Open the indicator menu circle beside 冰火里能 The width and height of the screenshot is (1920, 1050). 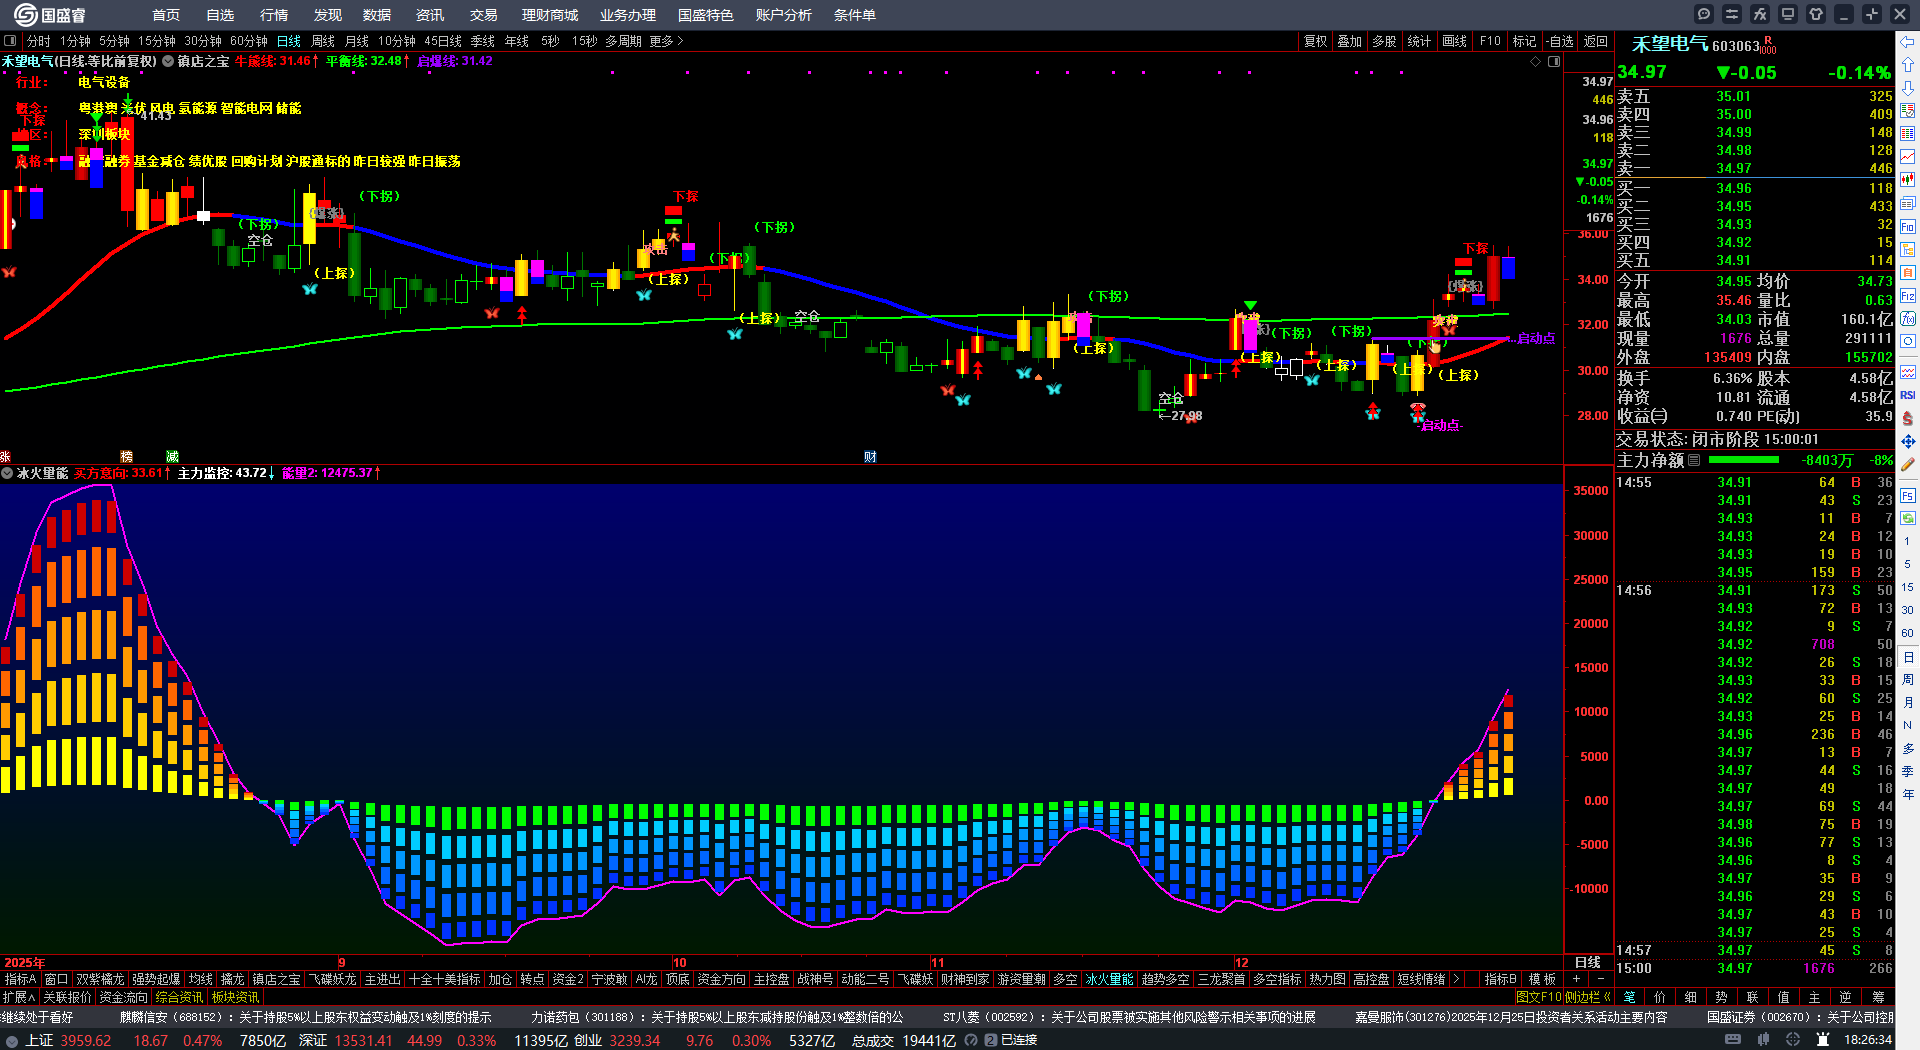coord(8,473)
